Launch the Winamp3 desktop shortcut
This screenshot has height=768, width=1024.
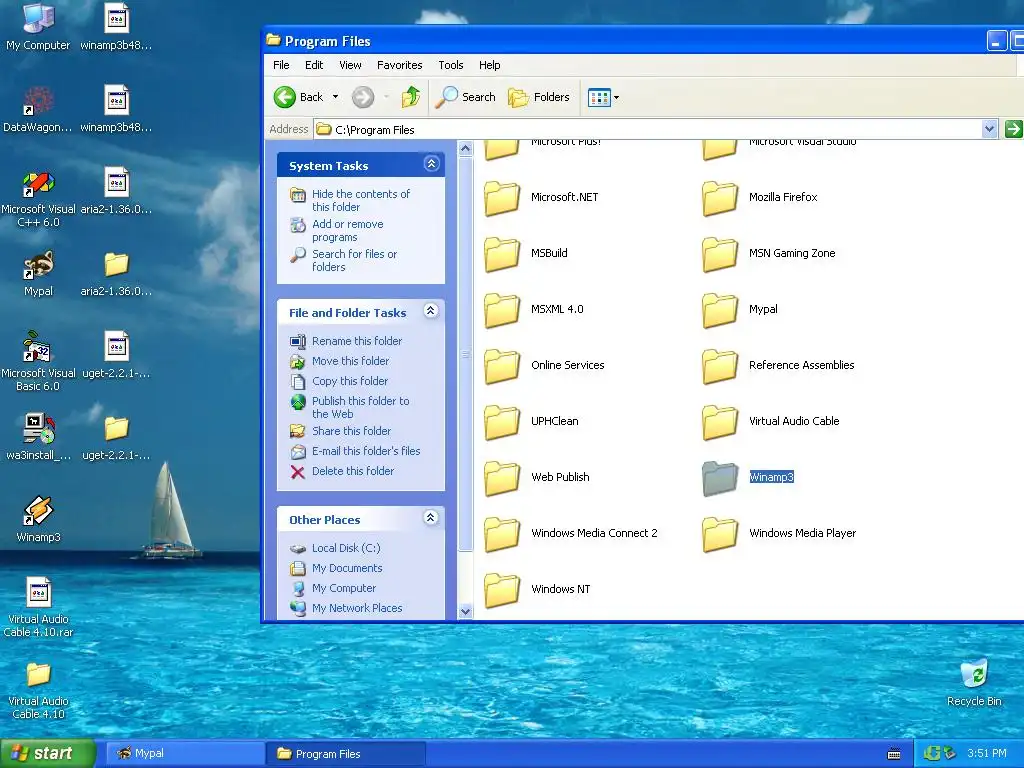(x=38, y=519)
